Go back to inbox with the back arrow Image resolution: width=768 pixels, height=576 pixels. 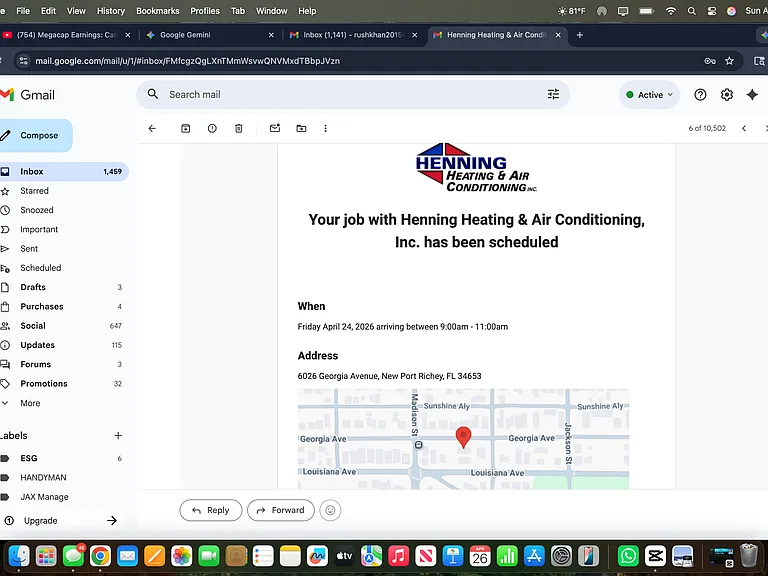152,128
